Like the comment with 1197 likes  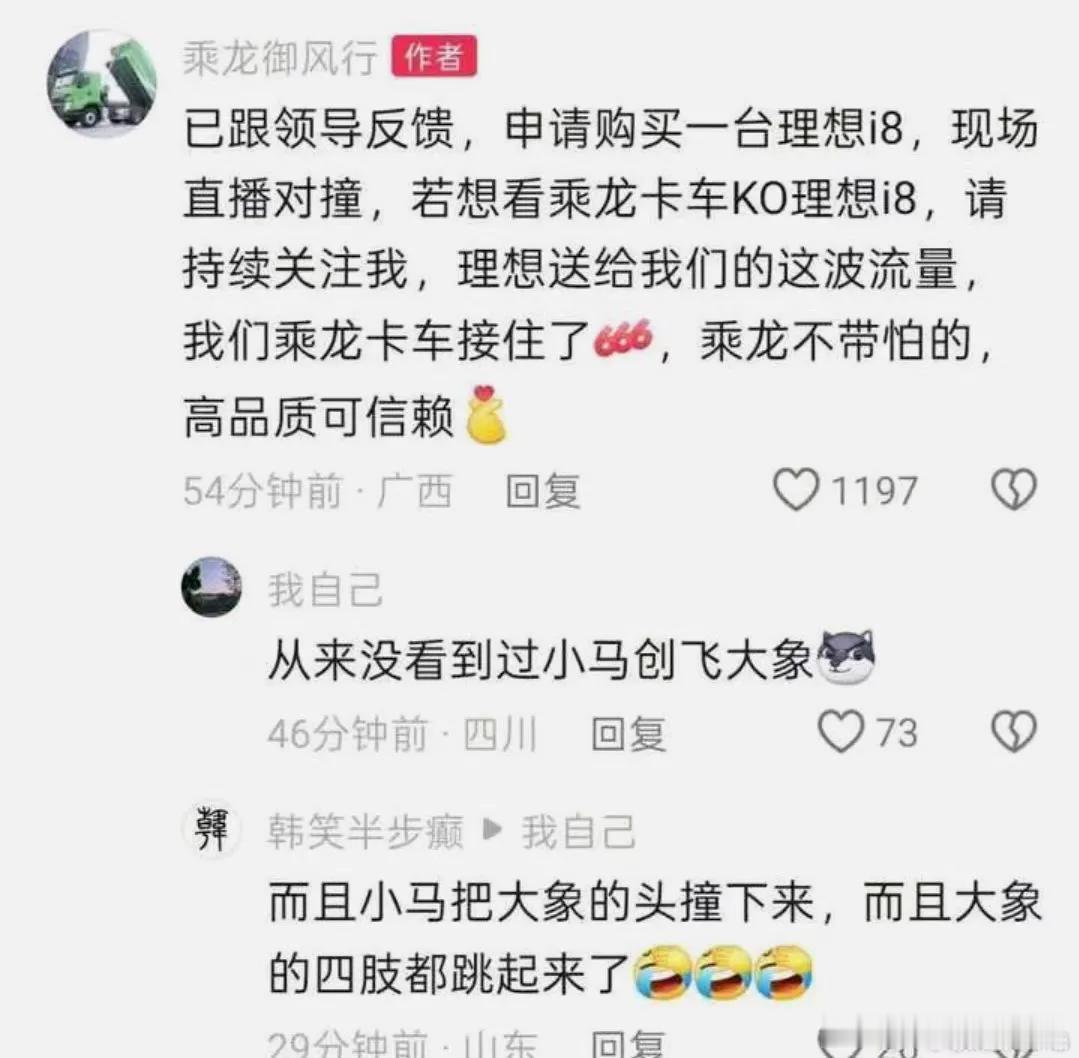coord(796,489)
